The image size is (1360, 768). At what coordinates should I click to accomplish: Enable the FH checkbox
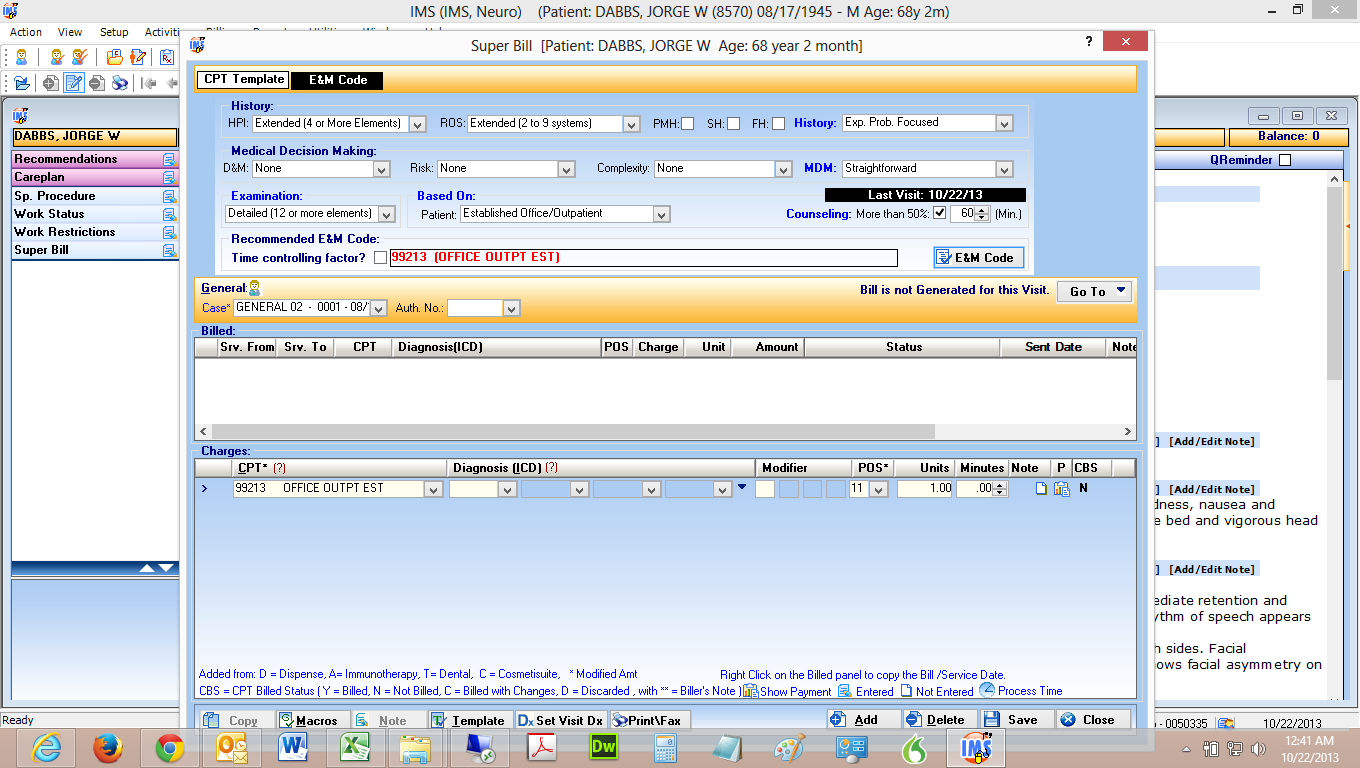778,122
